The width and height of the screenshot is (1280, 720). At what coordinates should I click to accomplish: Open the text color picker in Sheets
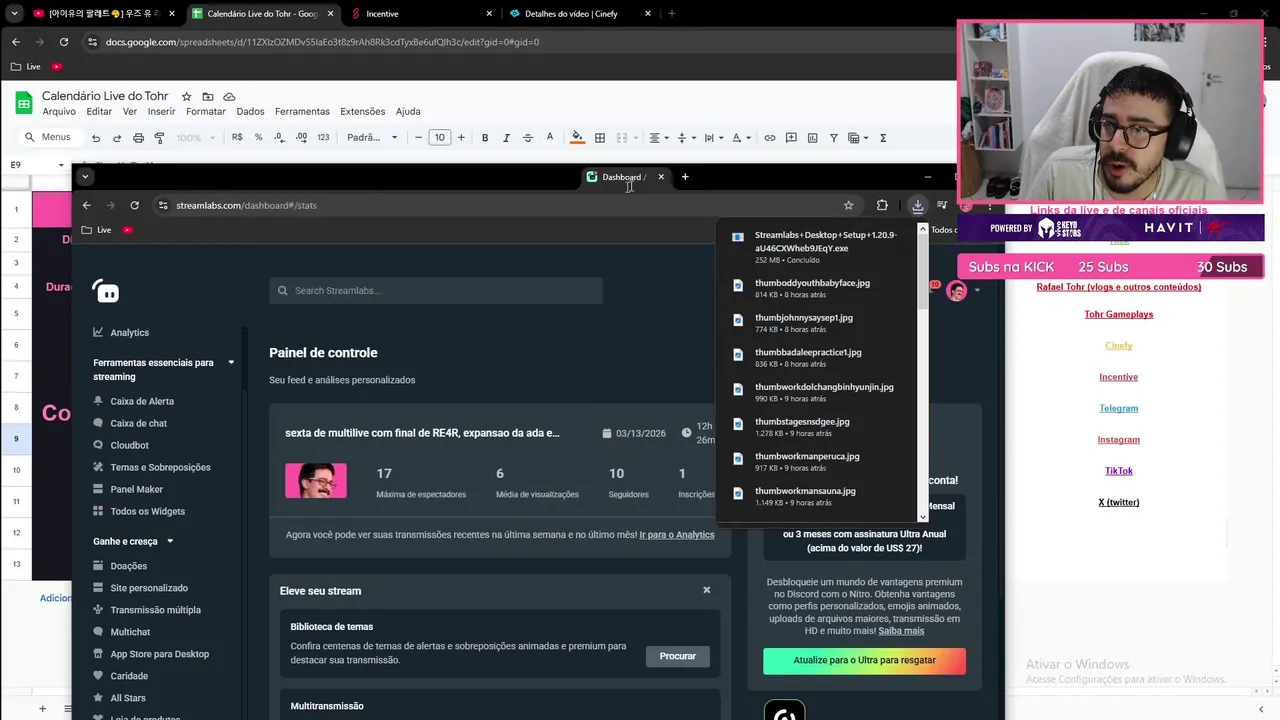coord(549,138)
